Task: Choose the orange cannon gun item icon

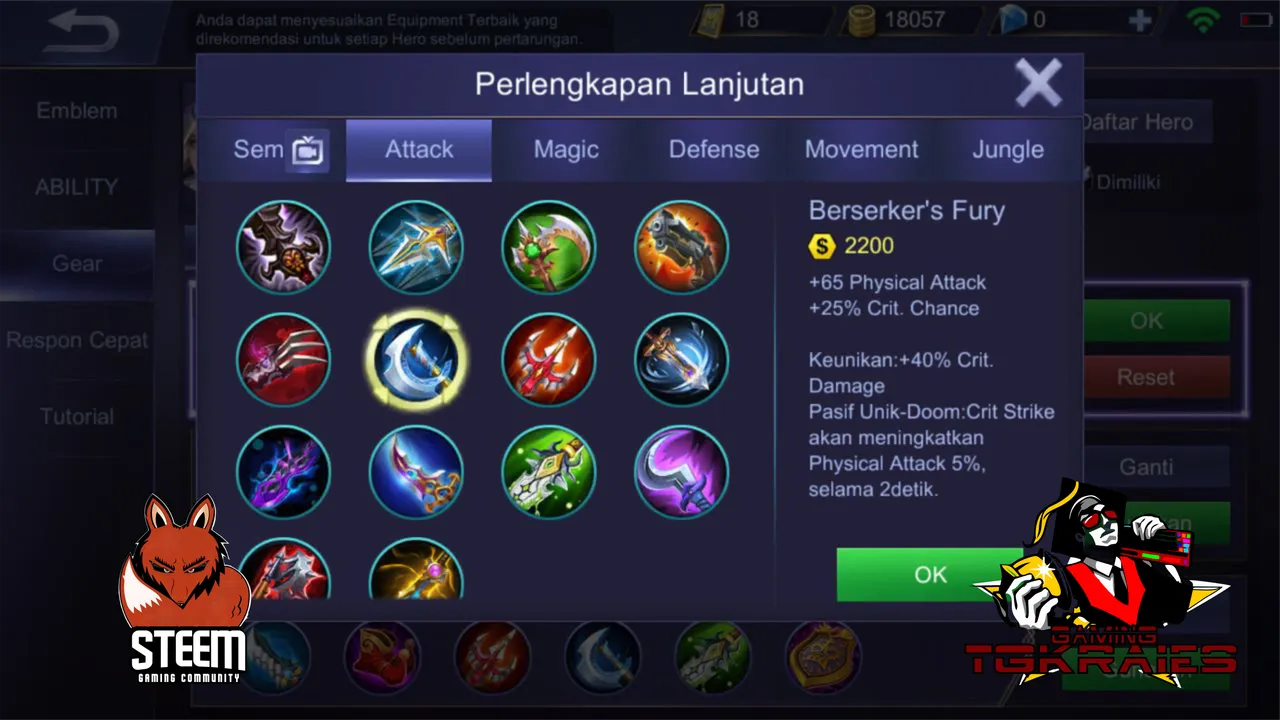Action: point(682,247)
